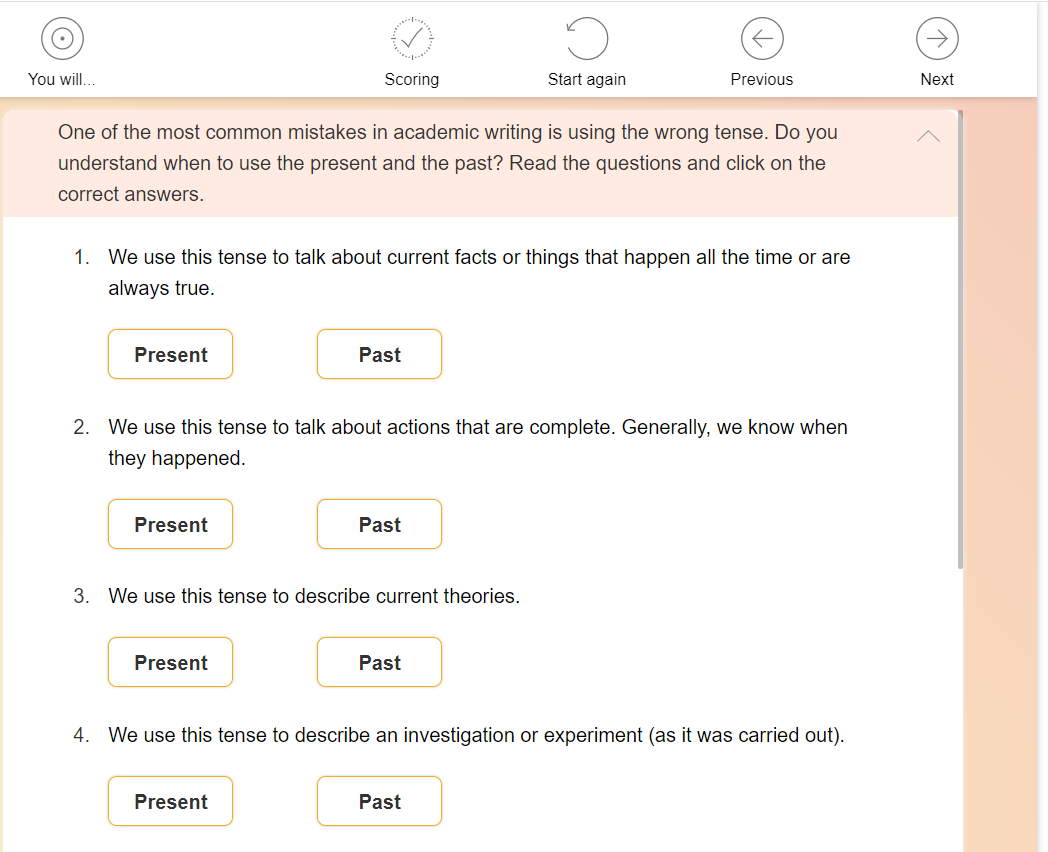Select Past for question 1
The width and height of the screenshot is (1048, 852).
click(x=379, y=355)
